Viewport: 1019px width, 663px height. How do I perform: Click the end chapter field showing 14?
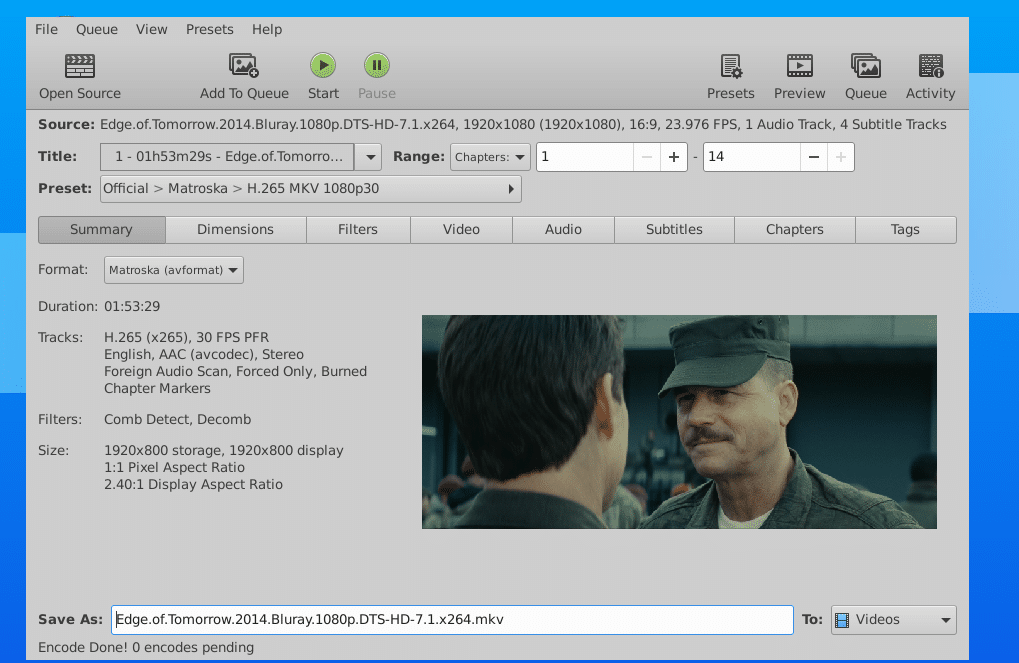coord(751,157)
